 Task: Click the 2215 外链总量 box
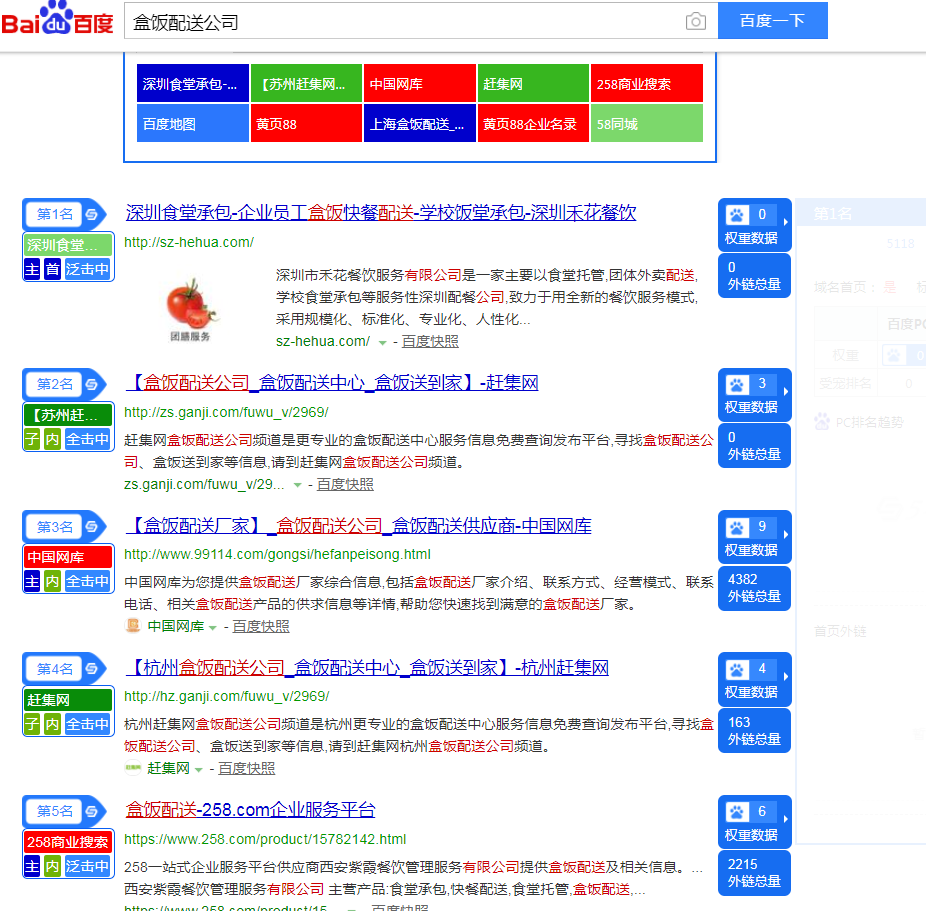point(754,873)
